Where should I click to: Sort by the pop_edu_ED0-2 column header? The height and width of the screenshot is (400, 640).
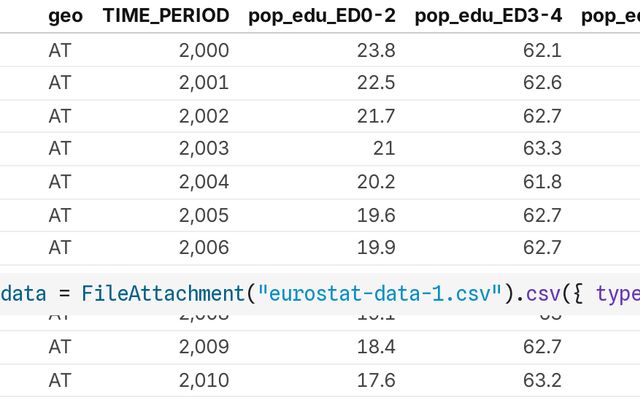point(322,16)
